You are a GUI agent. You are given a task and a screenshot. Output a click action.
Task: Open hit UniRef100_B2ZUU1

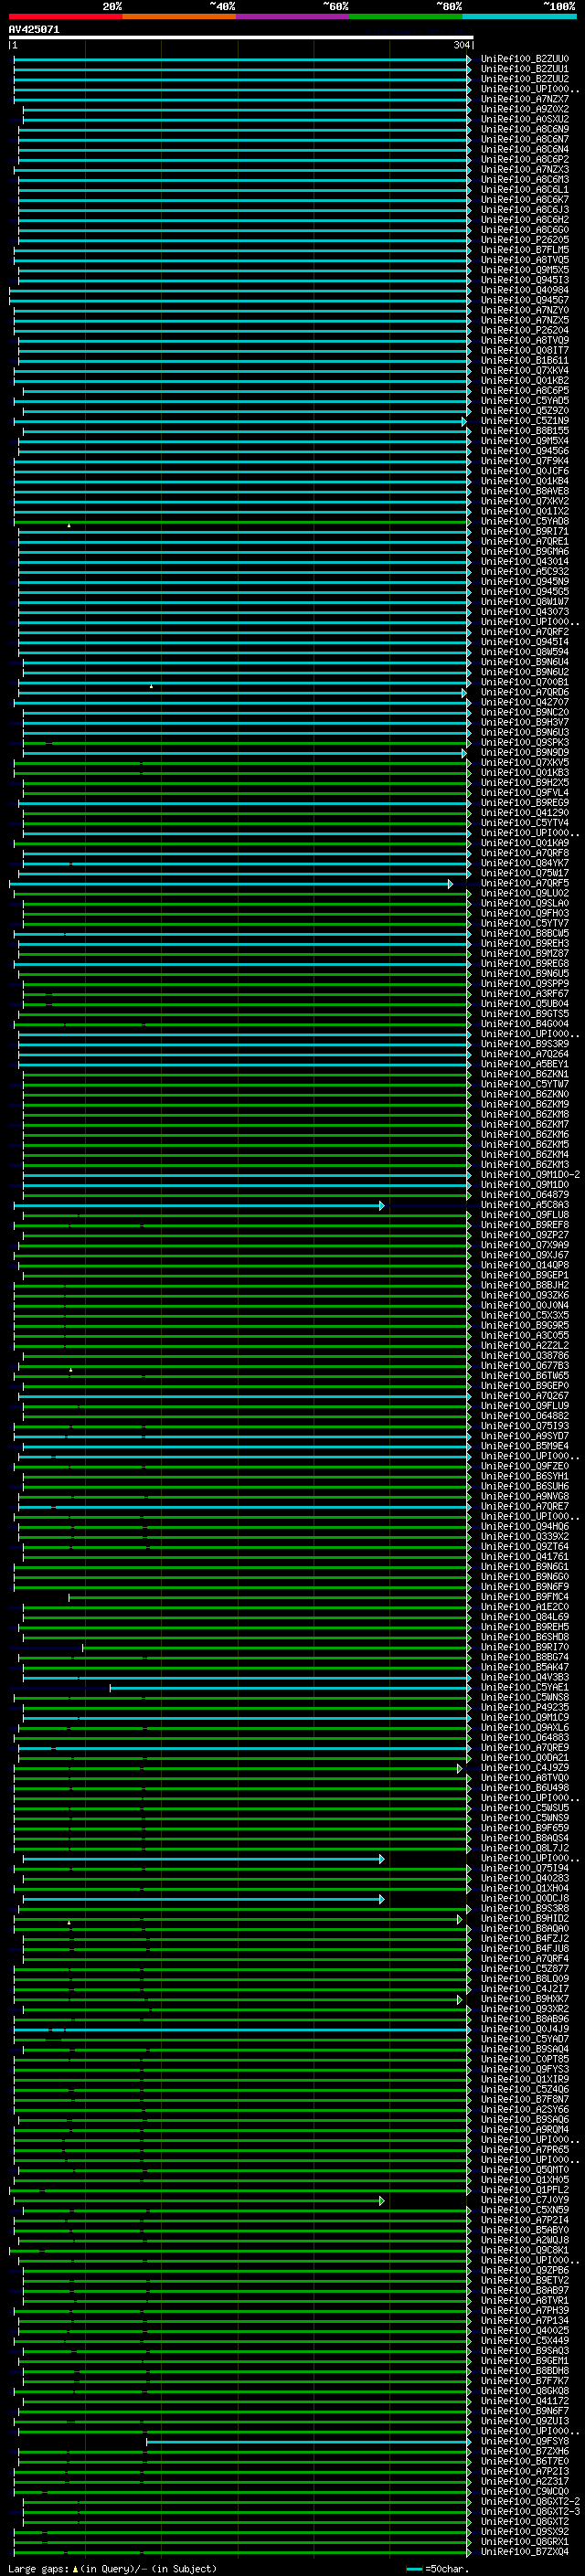click(x=525, y=69)
